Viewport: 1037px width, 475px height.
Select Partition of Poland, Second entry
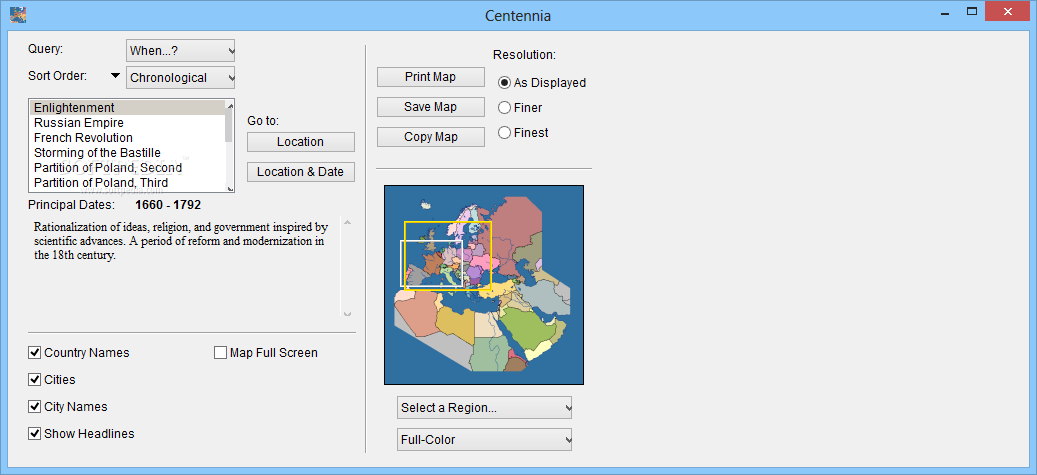coord(128,167)
